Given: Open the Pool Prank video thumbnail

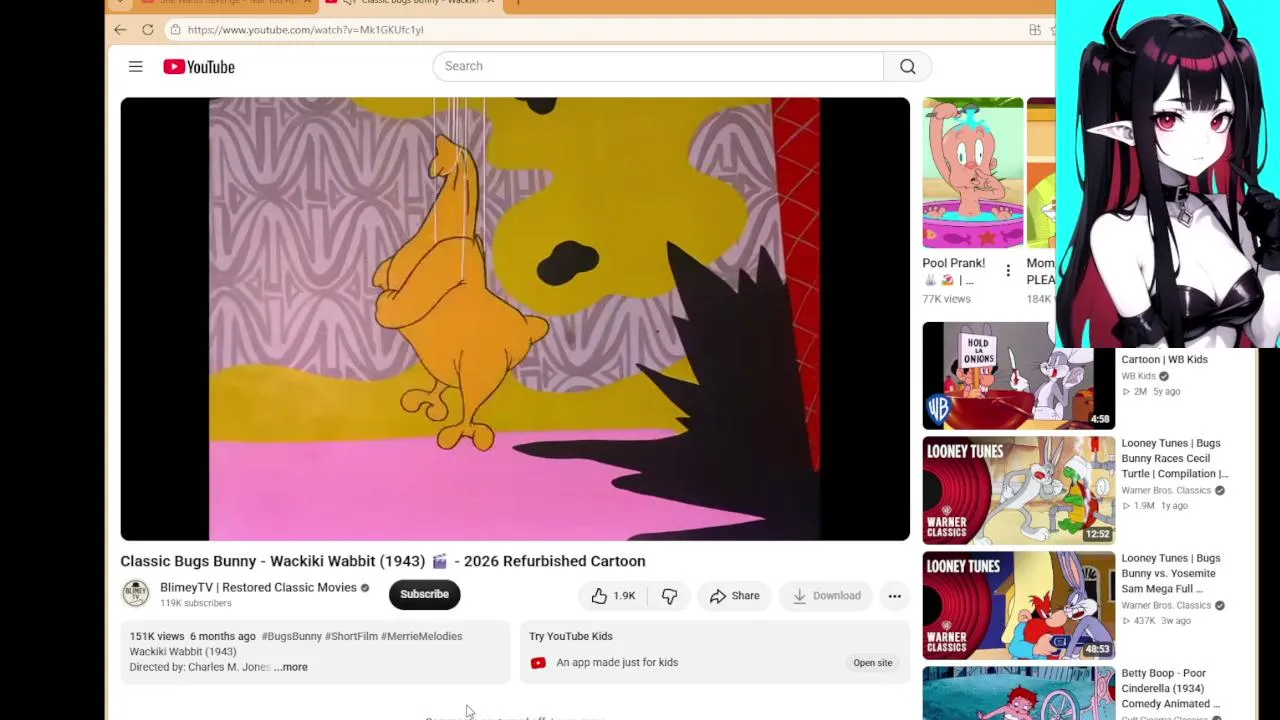Looking at the screenshot, I should 973,172.
